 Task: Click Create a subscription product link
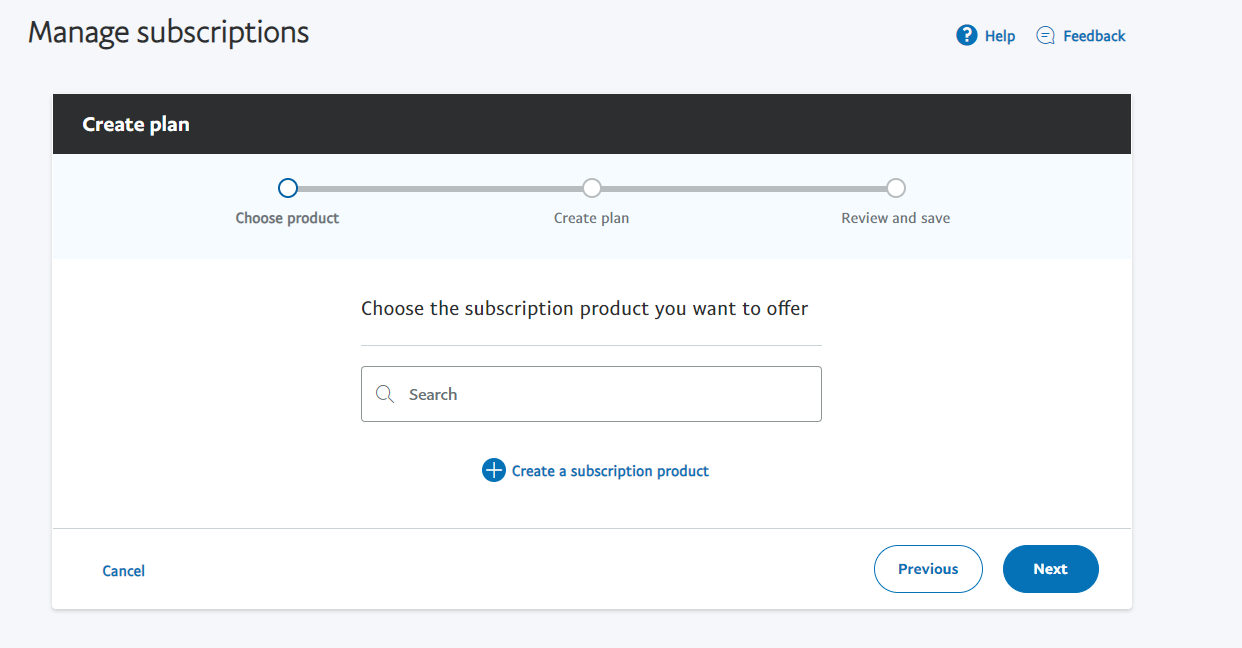[x=610, y=471]
